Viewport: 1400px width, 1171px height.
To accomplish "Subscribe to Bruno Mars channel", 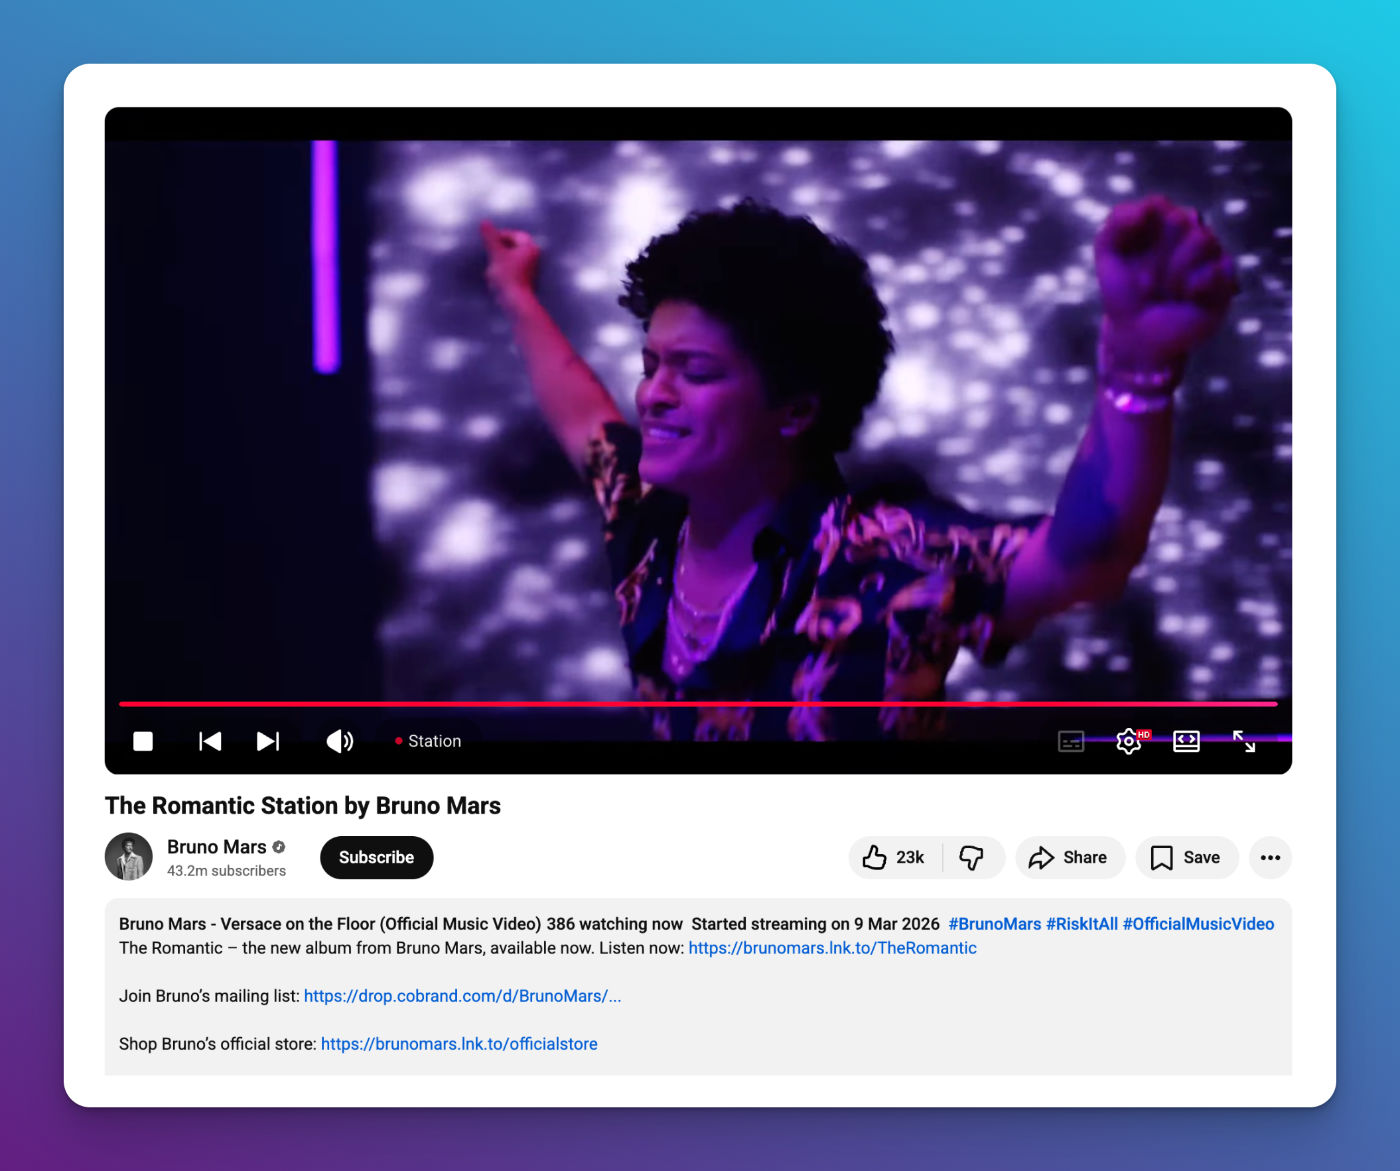I will pyautogui.click(x=376, y=858).
